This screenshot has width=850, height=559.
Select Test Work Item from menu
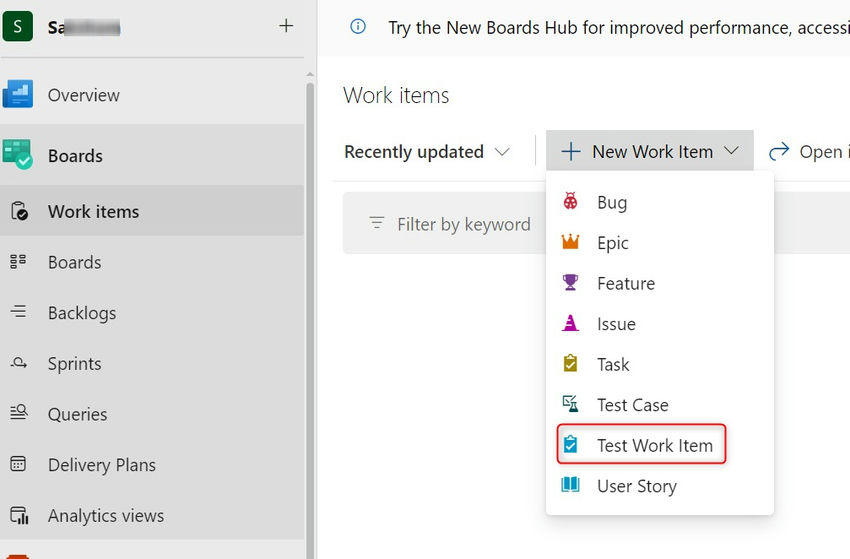click(x=654, y=445)
